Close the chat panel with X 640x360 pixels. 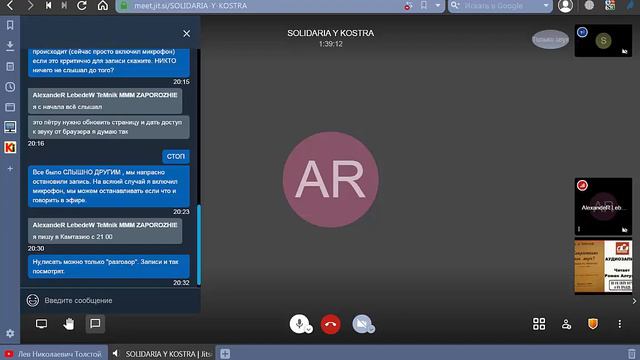[x=187, y=33]
